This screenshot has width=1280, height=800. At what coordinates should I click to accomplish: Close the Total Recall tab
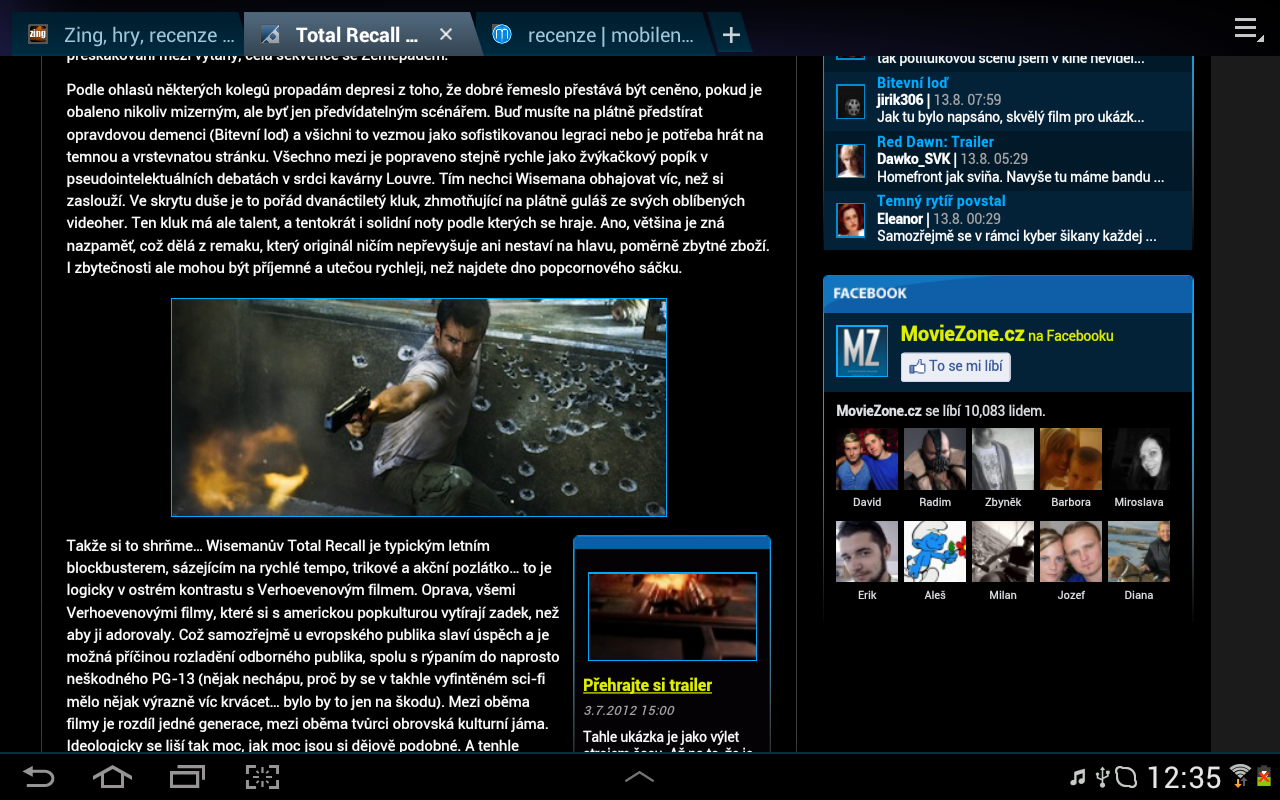[445, 33]
